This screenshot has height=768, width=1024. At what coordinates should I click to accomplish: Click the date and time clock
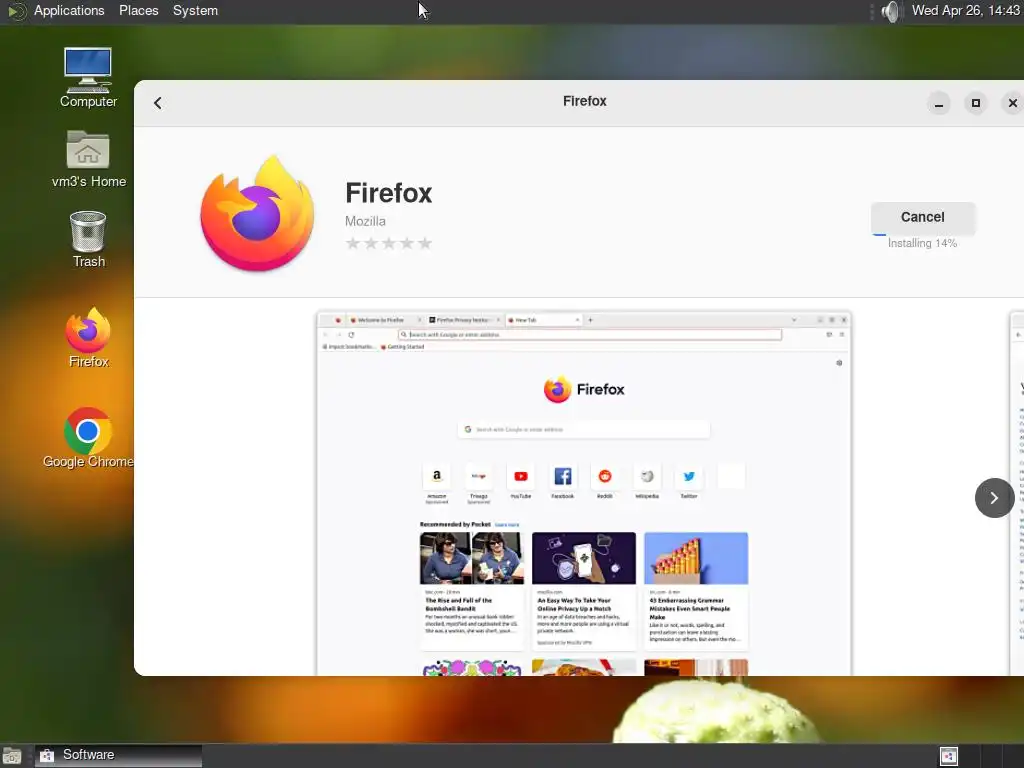[x=965, y=10]
